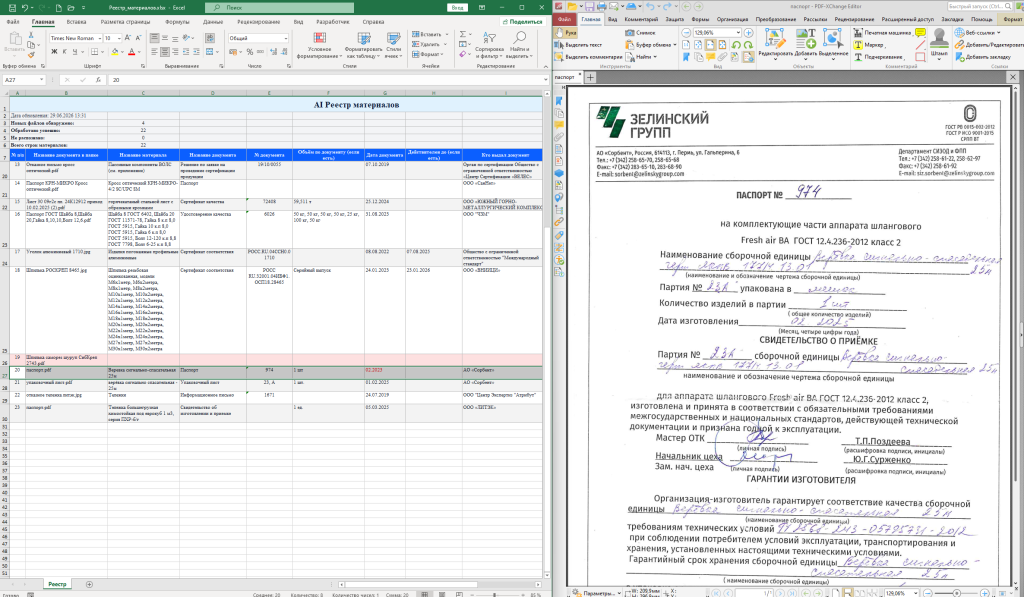Screen dimensions: 1024x597
Task: Click Excel search box Поиск
Action: 280,8
